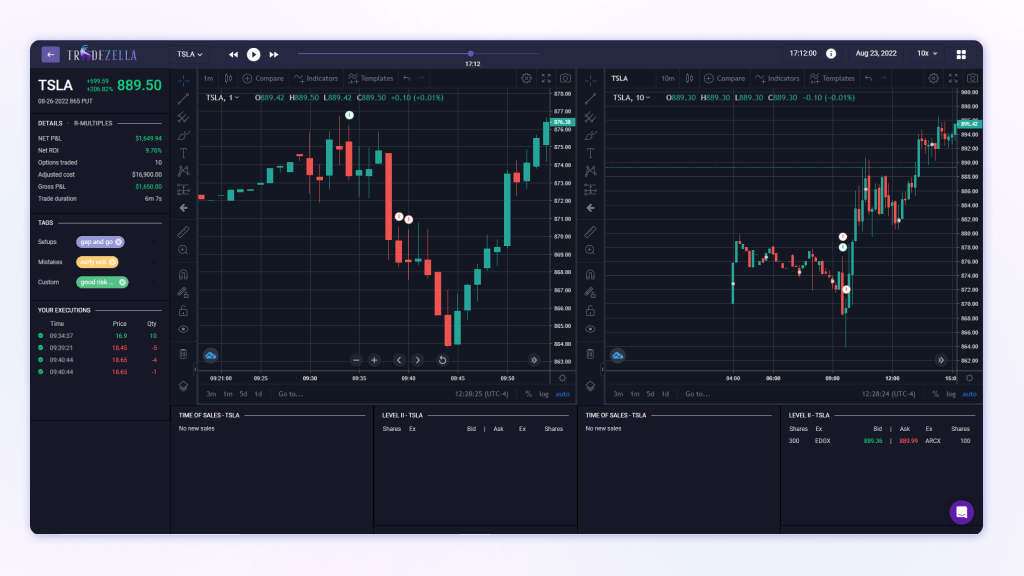Viewport: 1024px width, 576px height.
Task: Click the purple back arrow button
Action: tap(50, 54)
